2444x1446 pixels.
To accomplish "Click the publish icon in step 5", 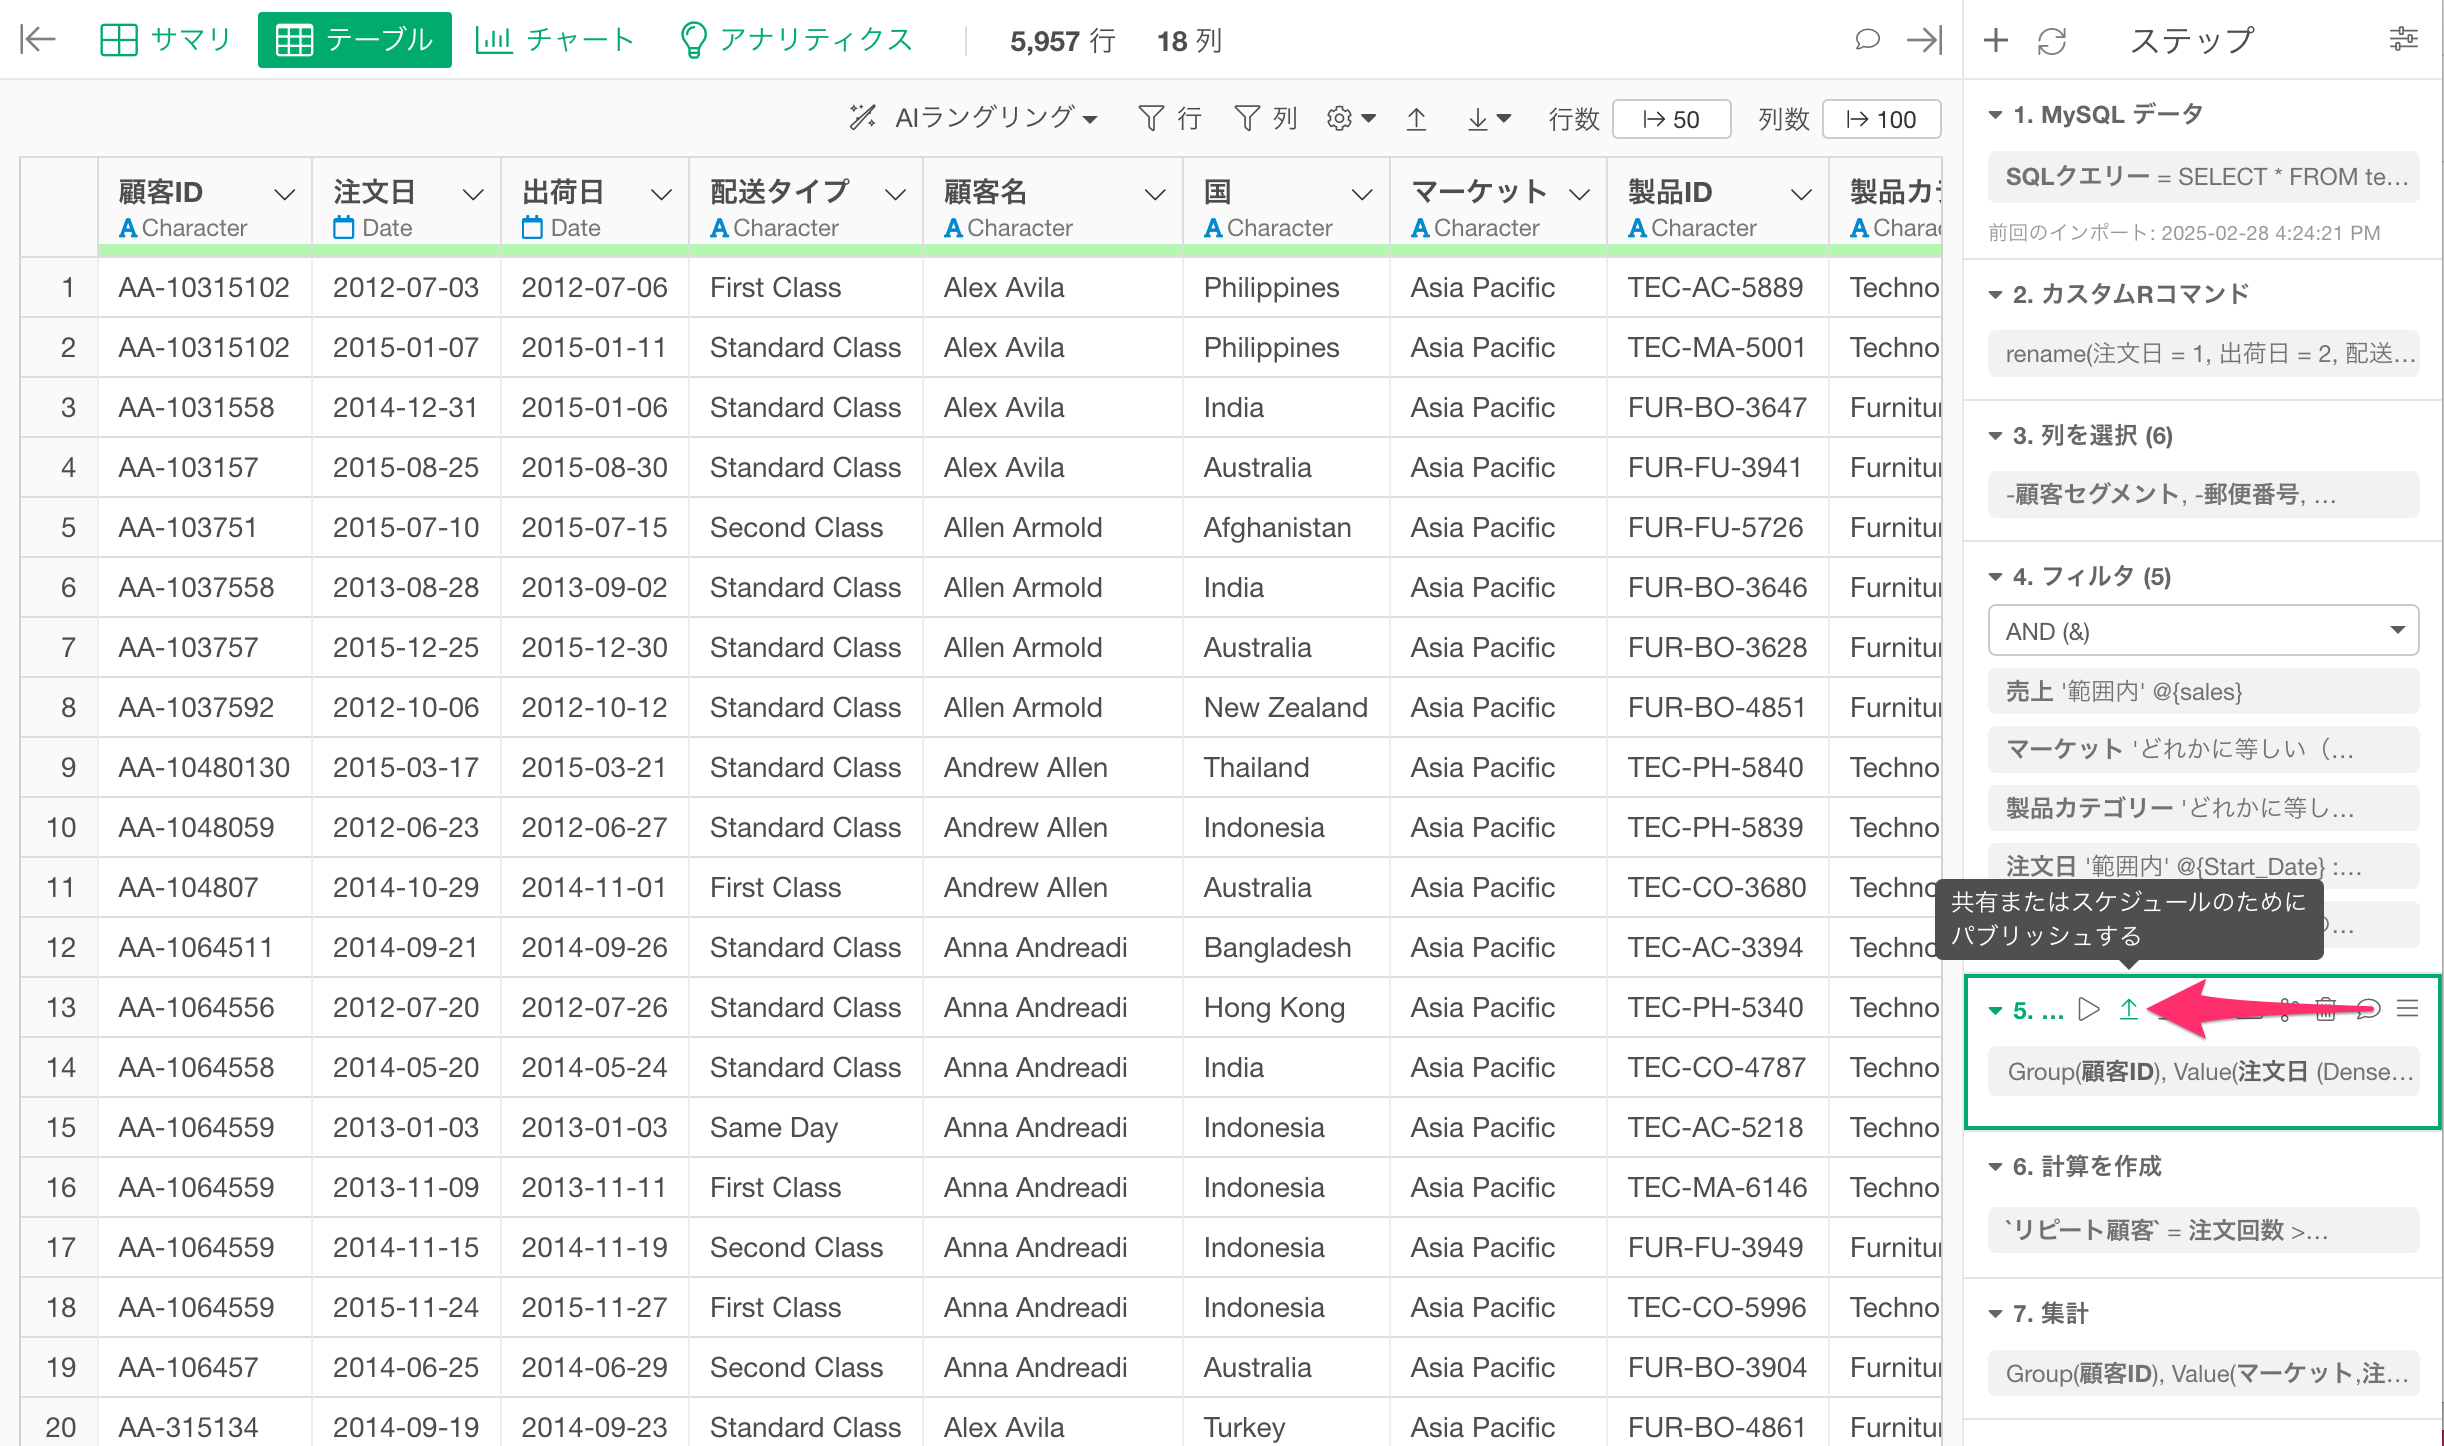I will pyautogui.click(x=2128, y=1010).
